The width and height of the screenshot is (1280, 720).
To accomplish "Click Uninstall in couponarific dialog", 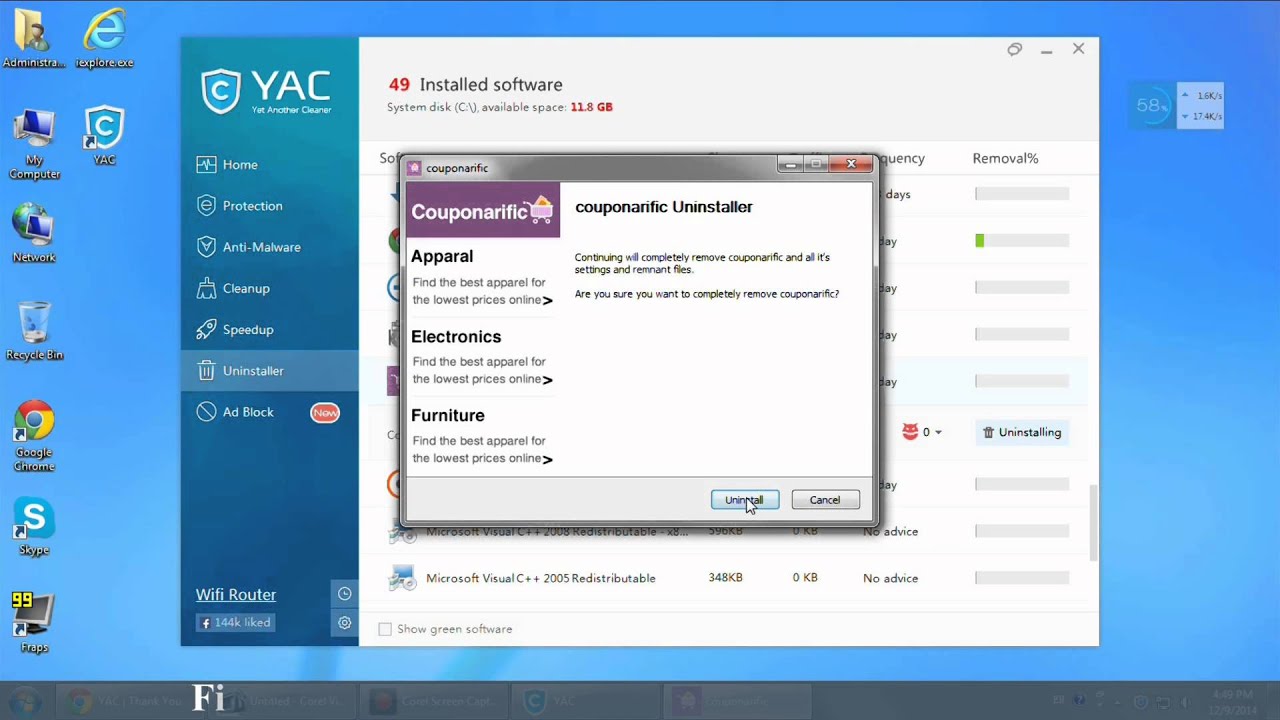I will point(744,500).
